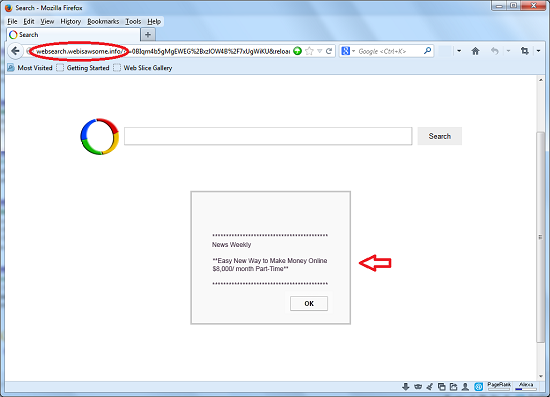Open the Getting Started bookmark

[x=88, y=68]
